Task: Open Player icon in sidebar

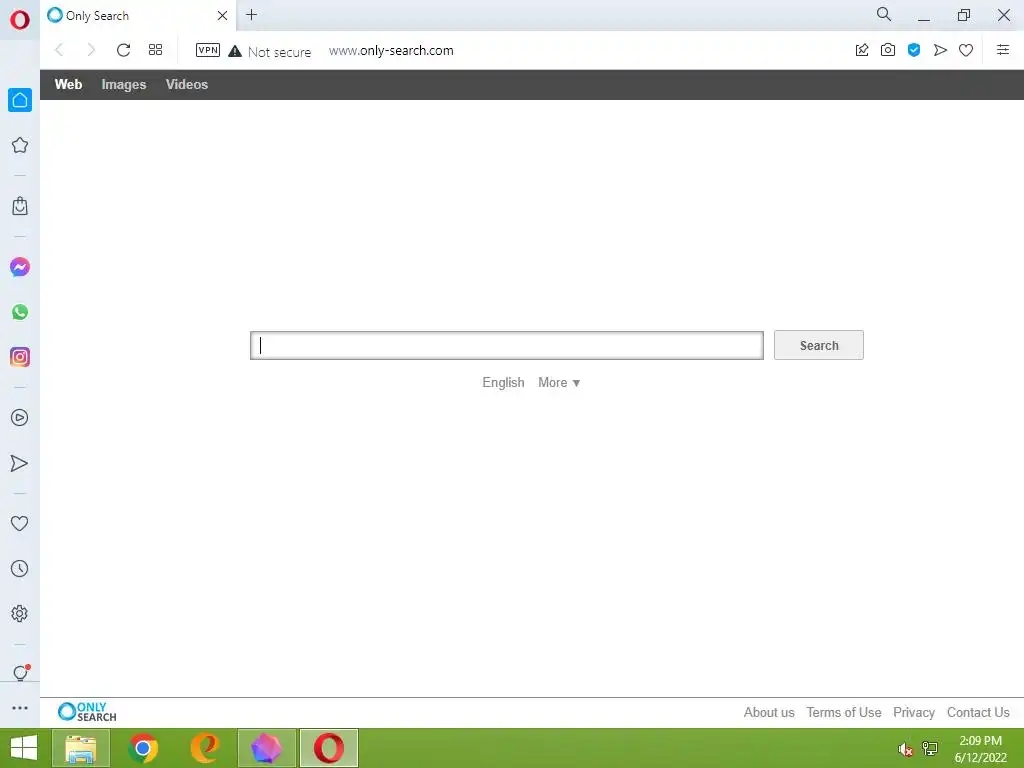Action: click(x=20, y=417)
